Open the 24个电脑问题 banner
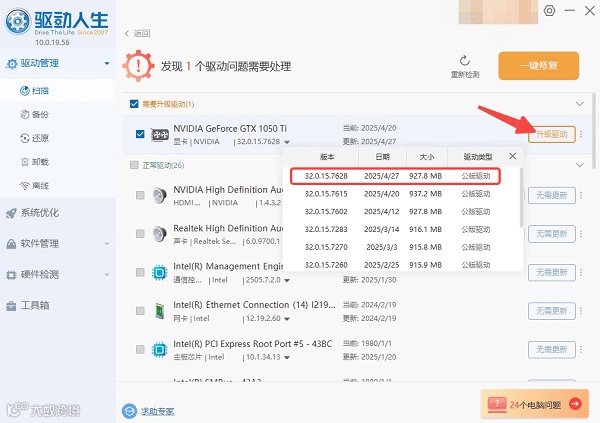The image size is (600, 423). [535, 403]
